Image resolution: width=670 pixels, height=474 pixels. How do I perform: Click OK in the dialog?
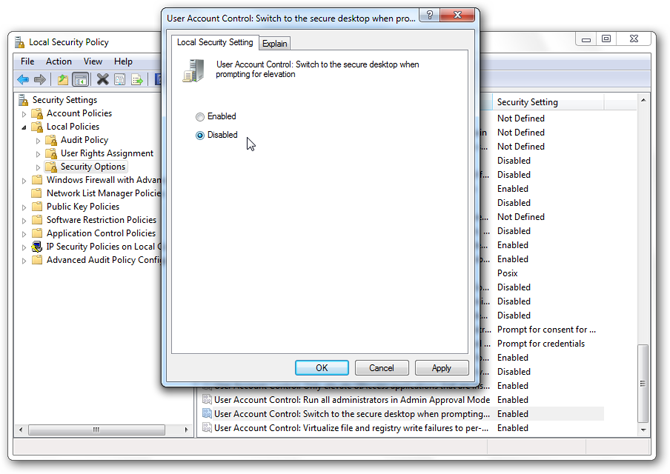[322, 368]
